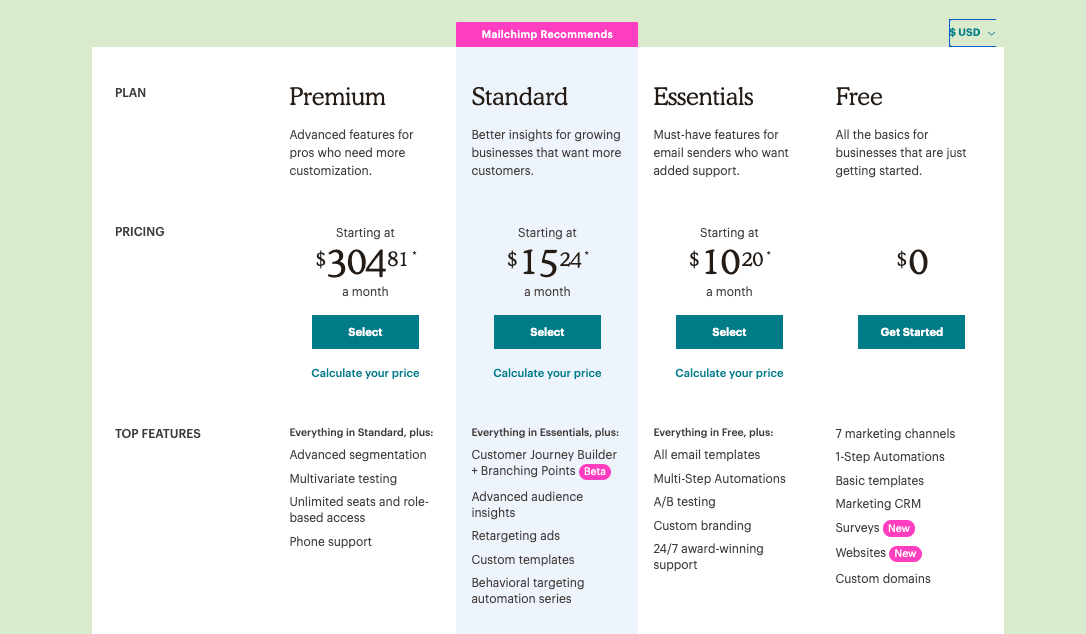
Task: Click the Free plan heading
Action: (x=859, y=97)
